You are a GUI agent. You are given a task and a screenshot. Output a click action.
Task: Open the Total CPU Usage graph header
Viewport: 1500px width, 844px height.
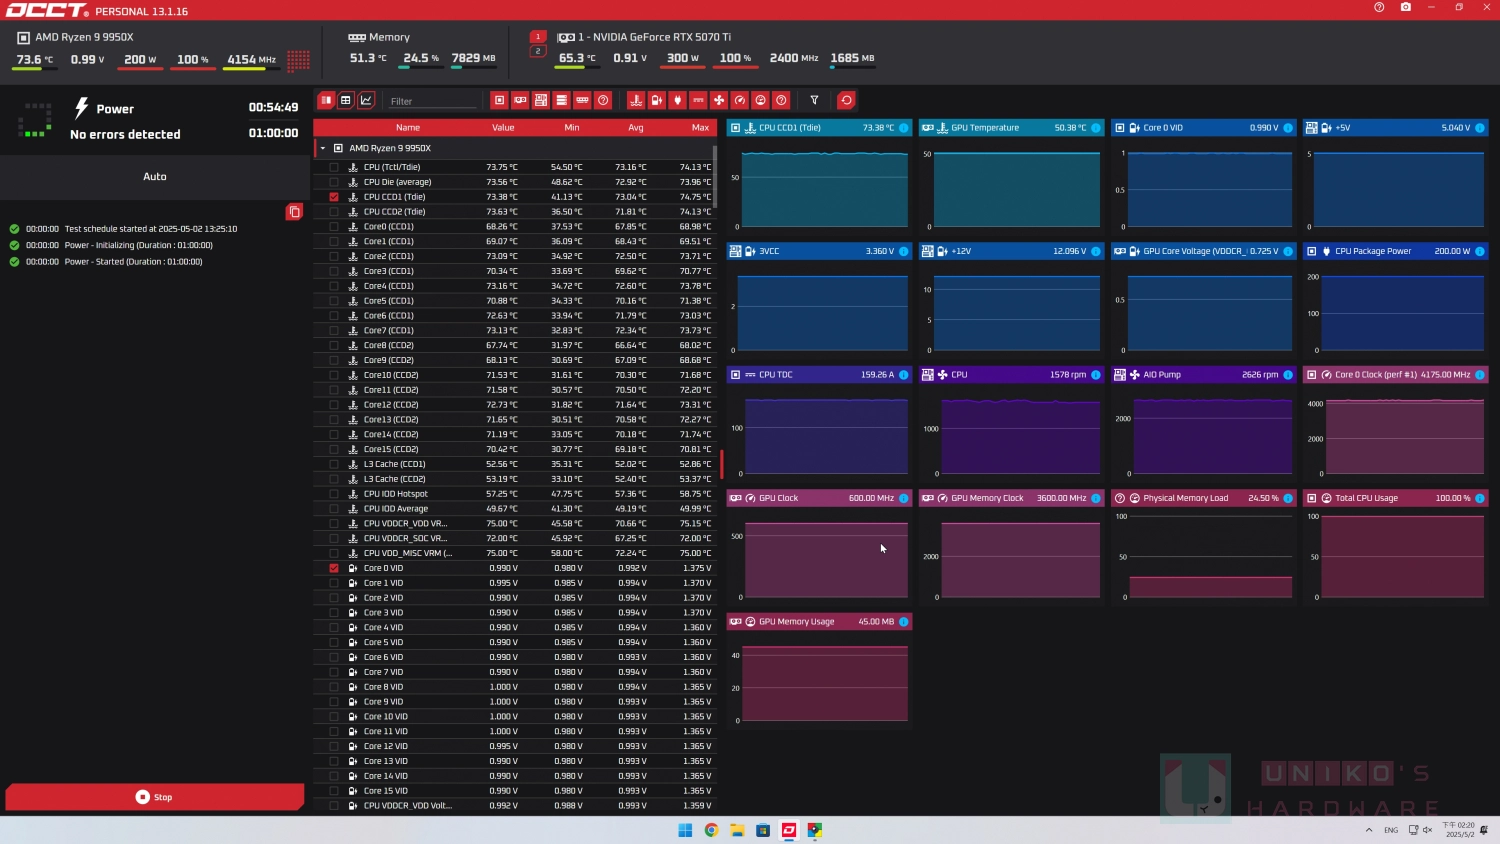[x=1396, y=498]
